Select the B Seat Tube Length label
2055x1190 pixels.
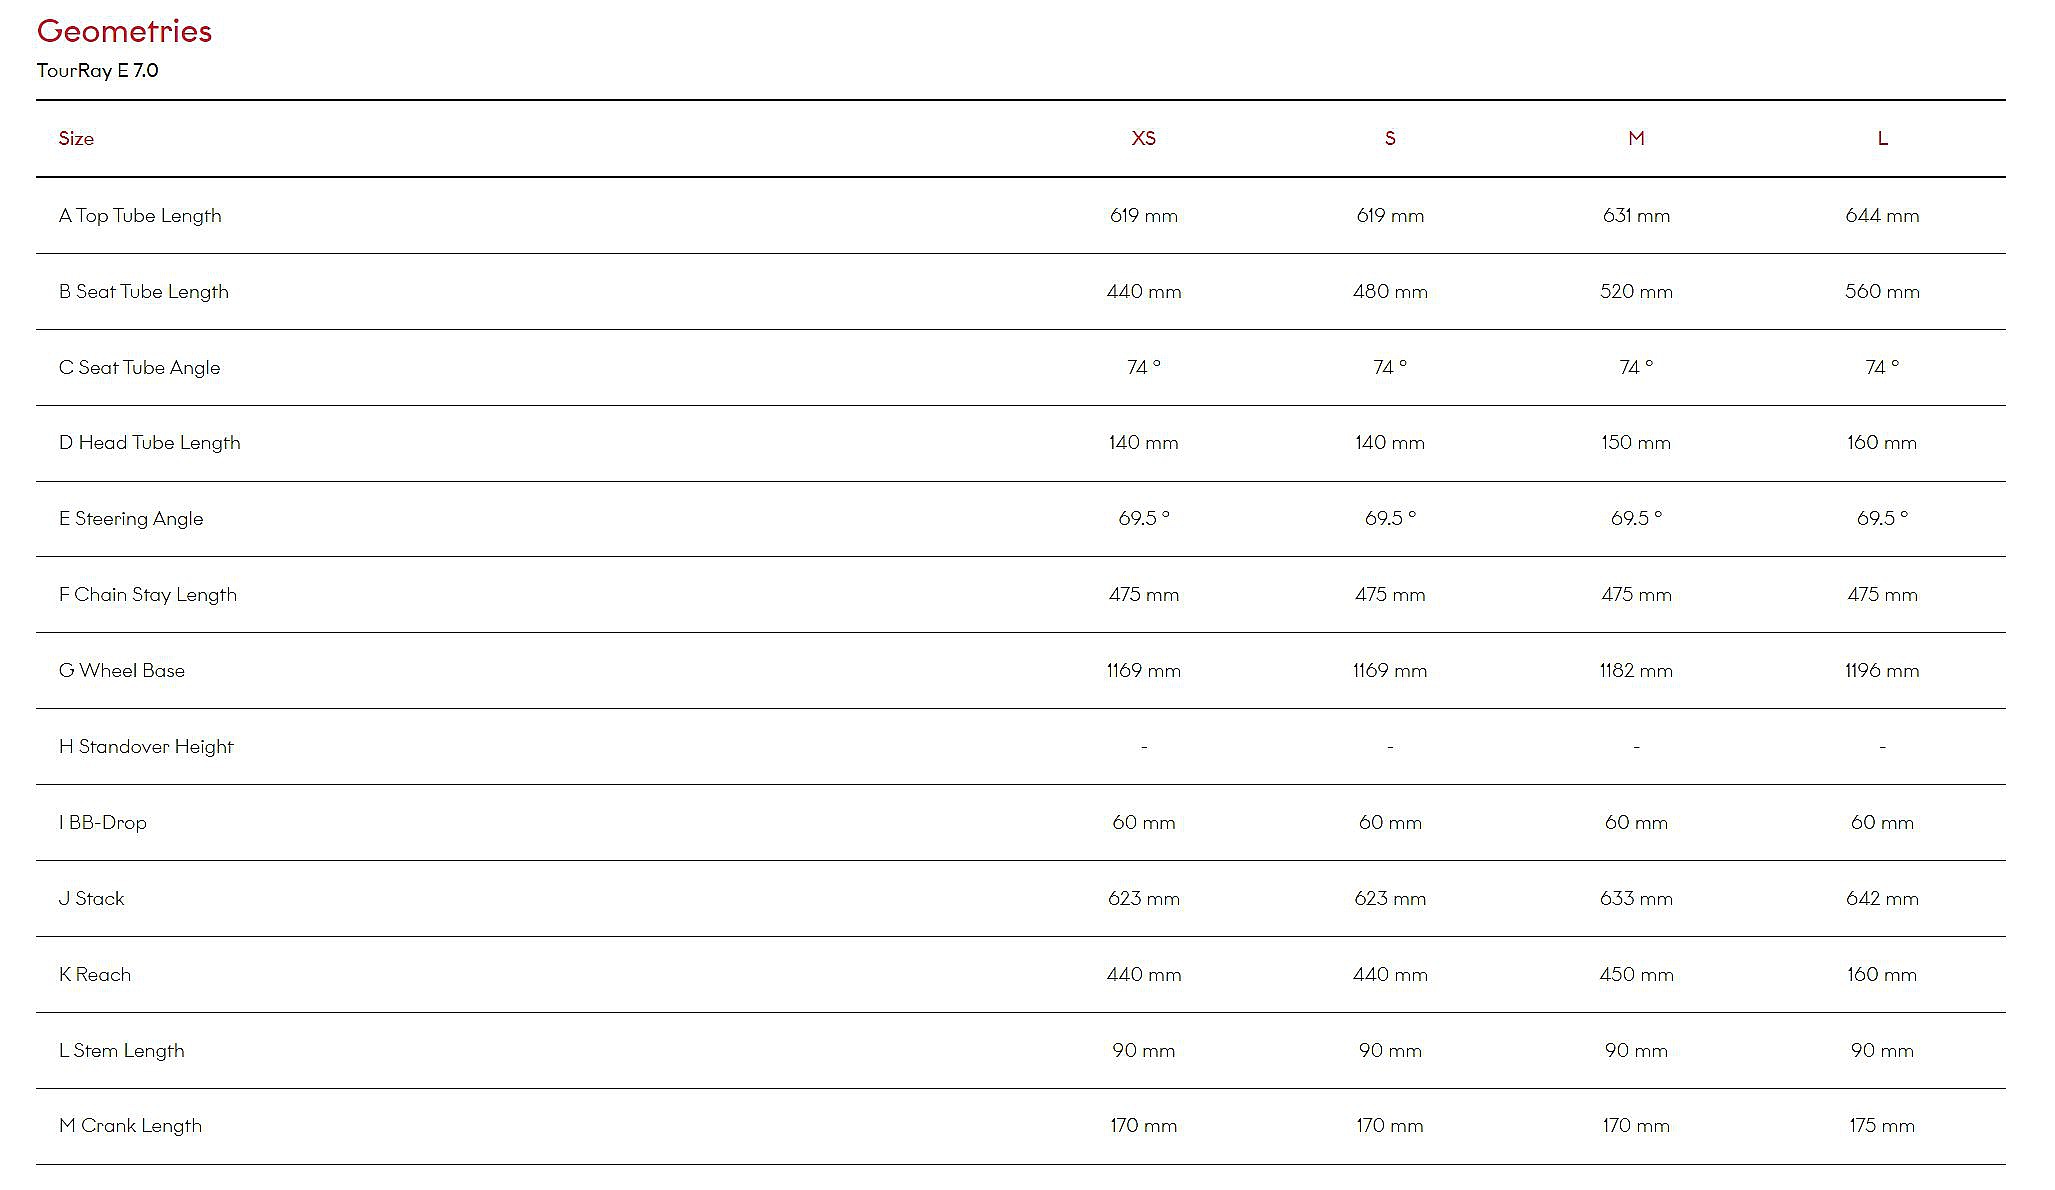[x=143, y=291]
